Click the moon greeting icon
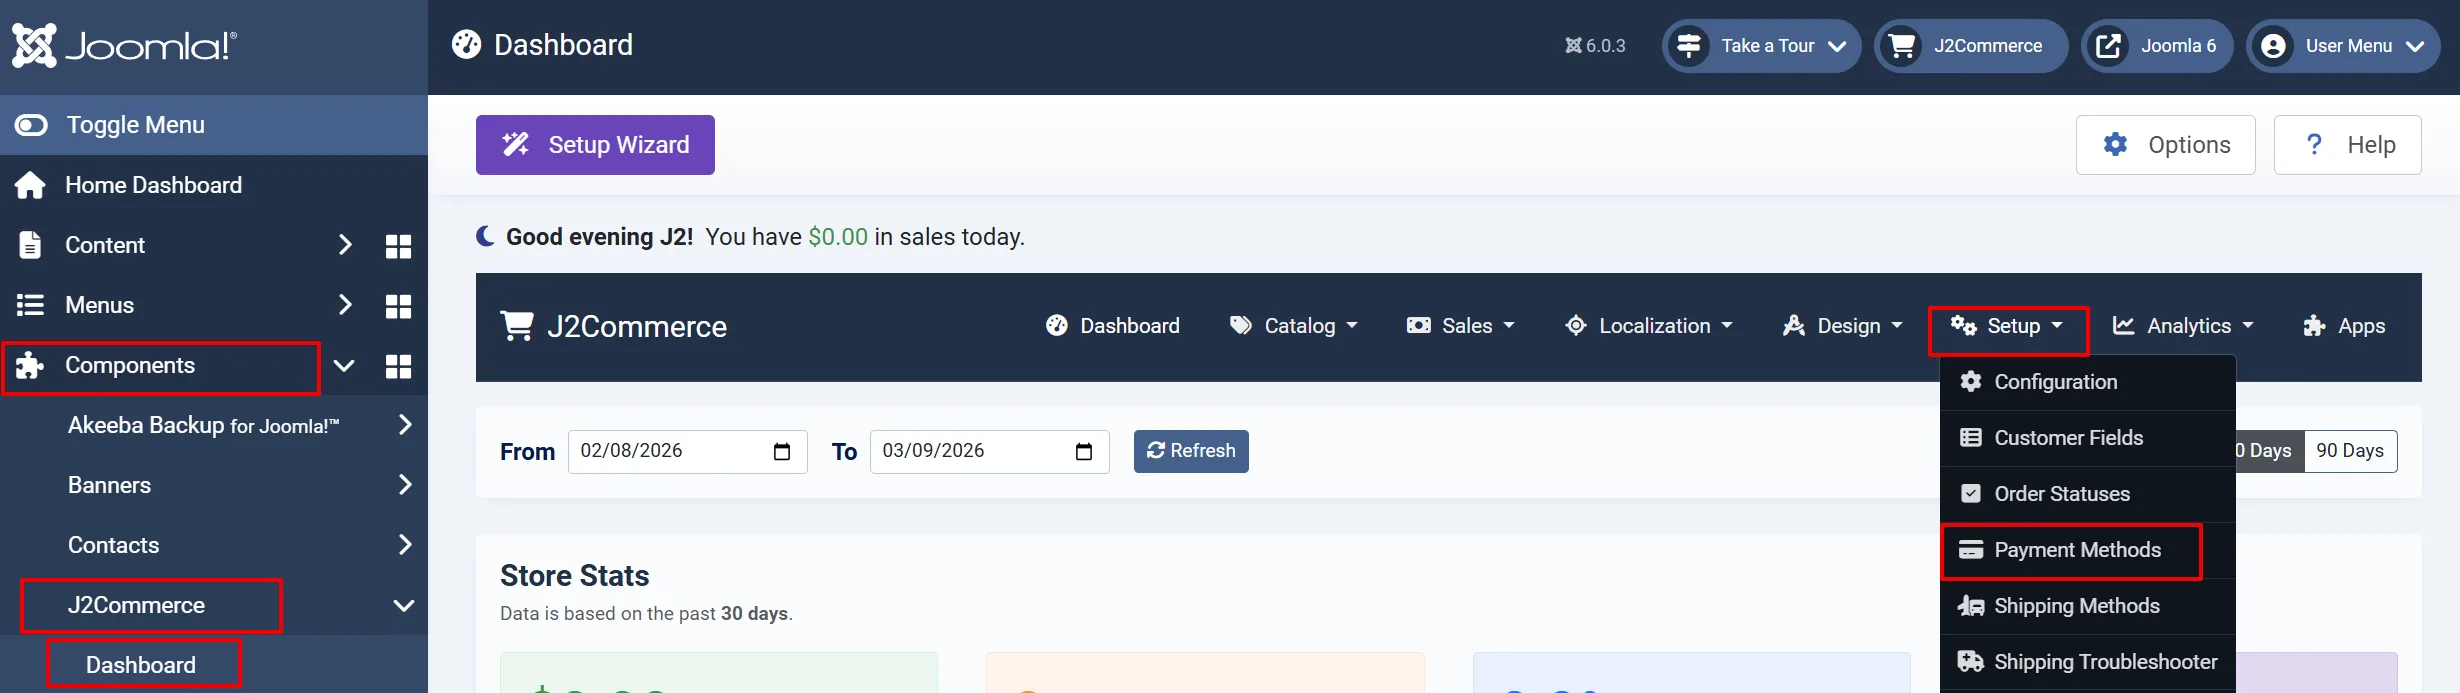This screenshot has width=2460, height=693. [485, 236]
